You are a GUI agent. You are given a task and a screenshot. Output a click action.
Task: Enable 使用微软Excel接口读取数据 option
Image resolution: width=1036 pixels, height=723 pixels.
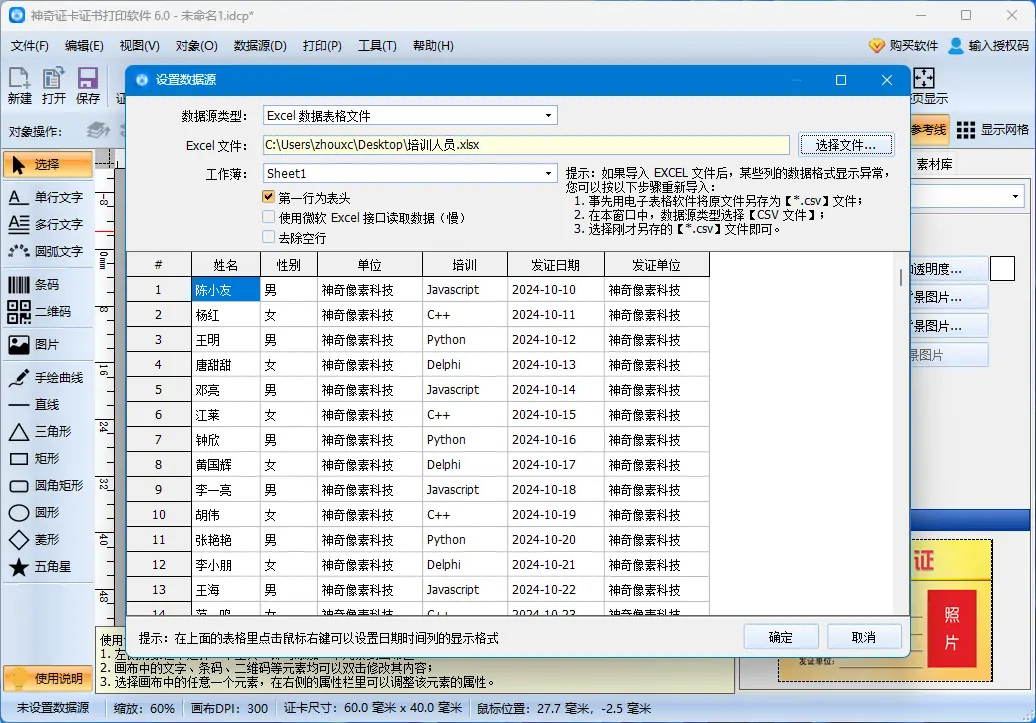coord(268,215)
